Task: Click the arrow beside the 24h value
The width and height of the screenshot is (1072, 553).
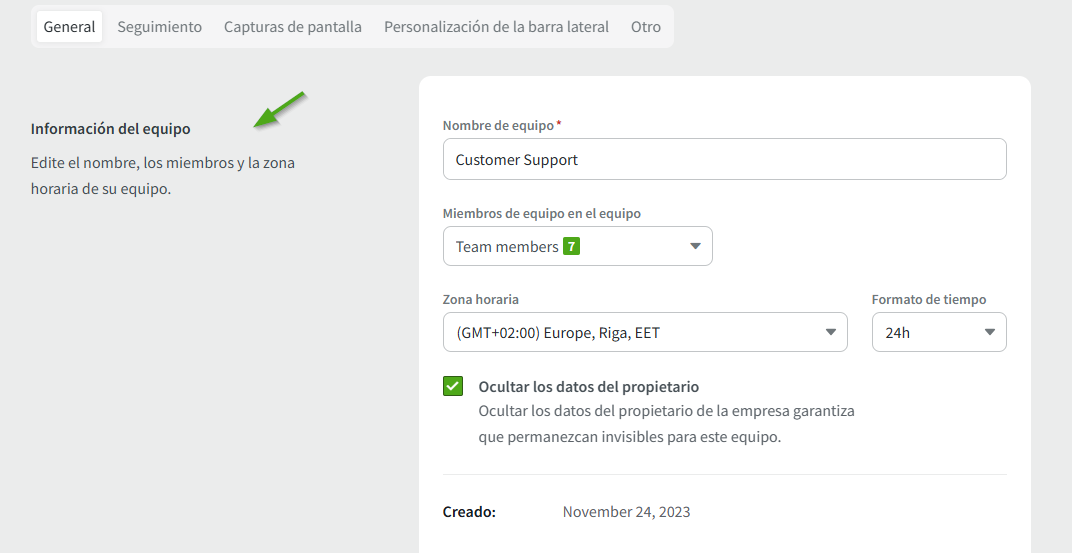Action: 990,333
